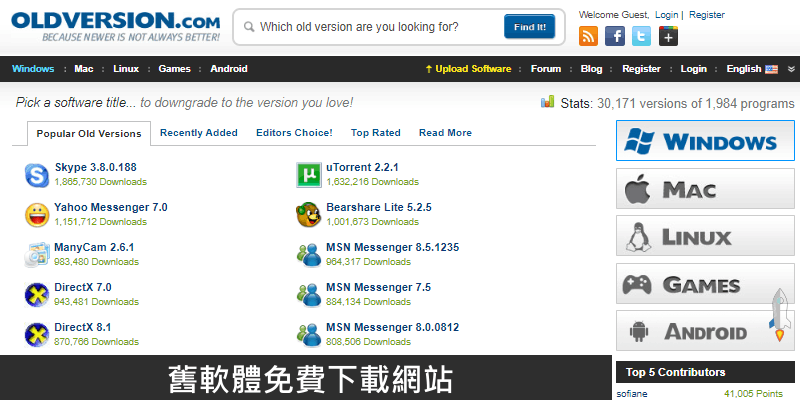Click the Bearshare Lite icon
The width and height of the screenshot is (800, 400).
pos(309,214)
